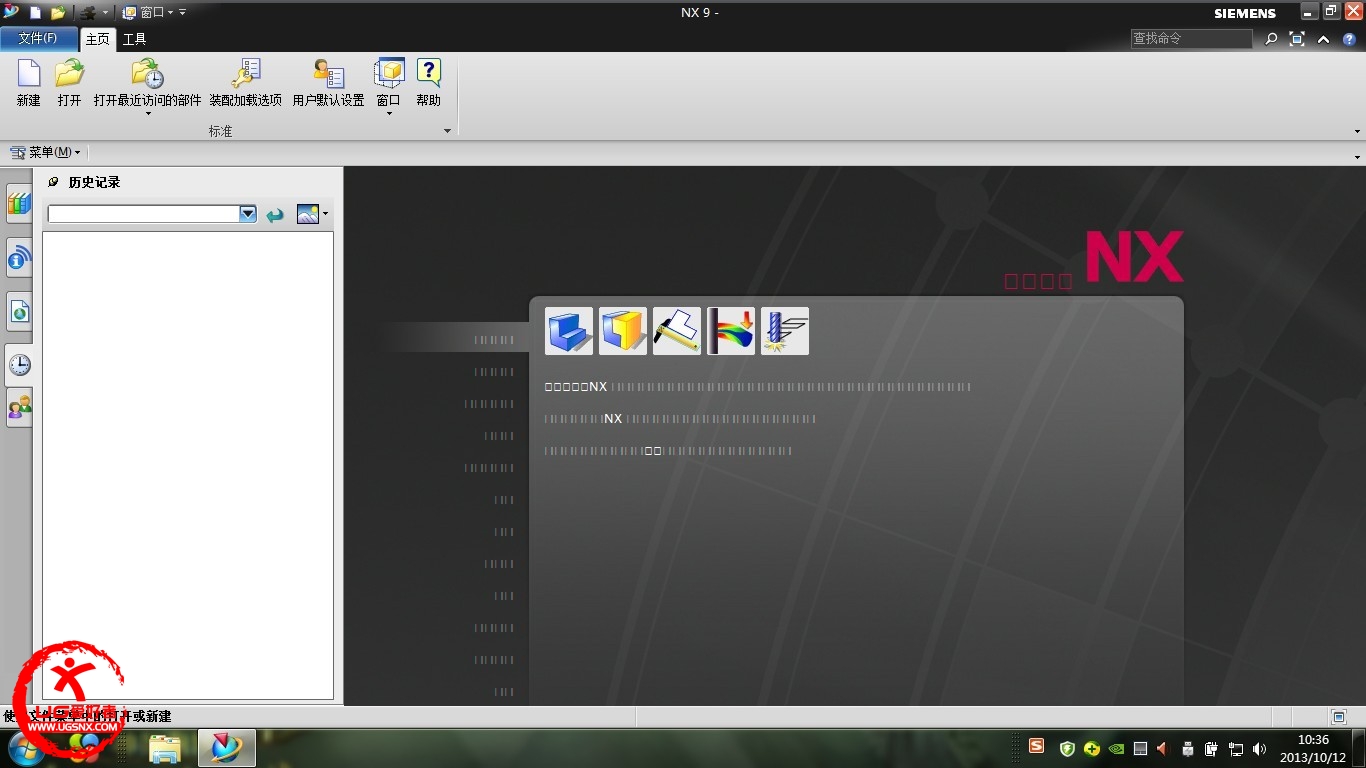This screenshot has width=1366, height=768.
Task: Open the sidebar library books tab icon
Action: (x=19, y=204)
